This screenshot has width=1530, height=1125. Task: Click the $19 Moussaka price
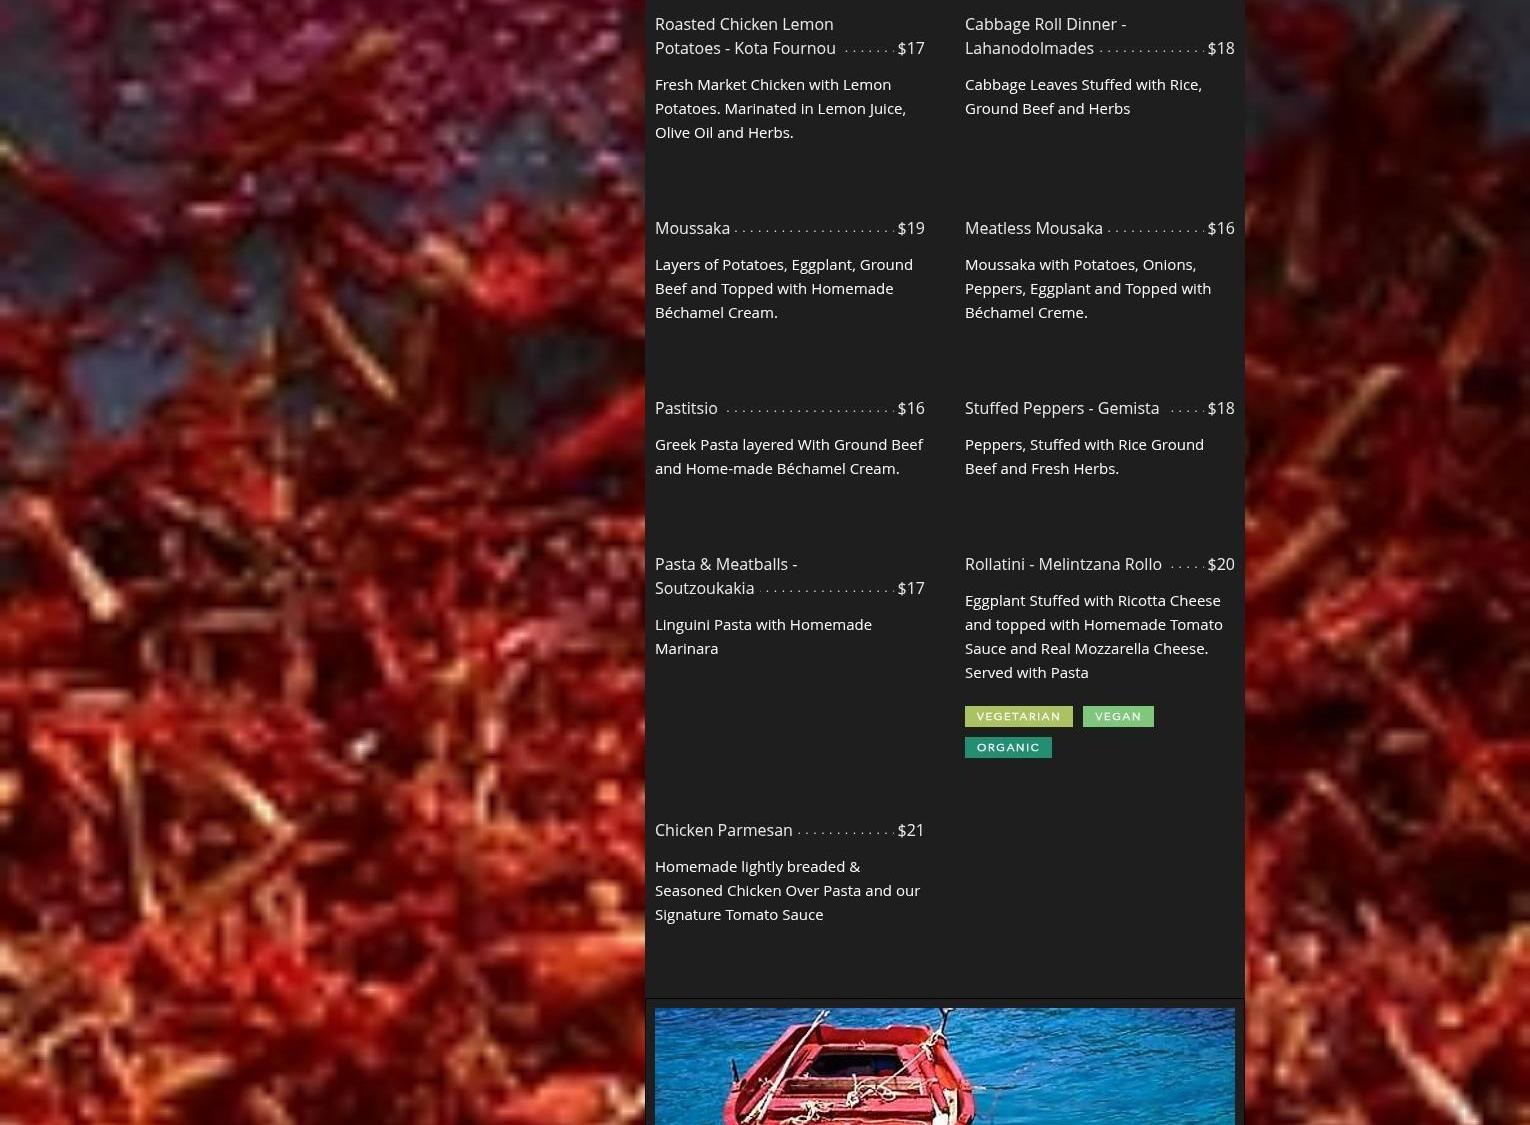(910, 228)
